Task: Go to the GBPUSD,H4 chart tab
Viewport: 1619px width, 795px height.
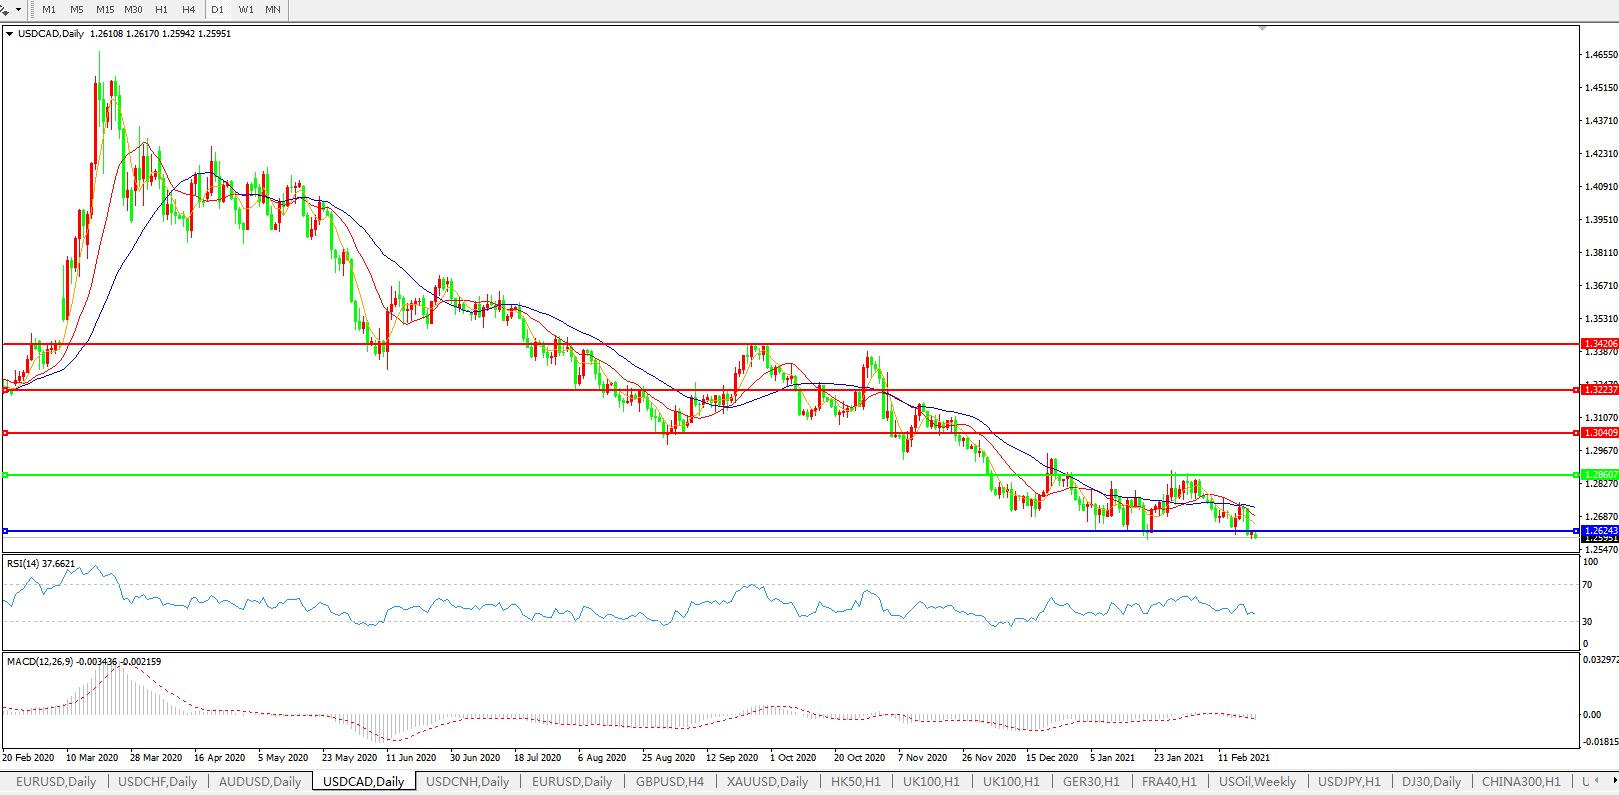Action: click(x=670, y=782)
